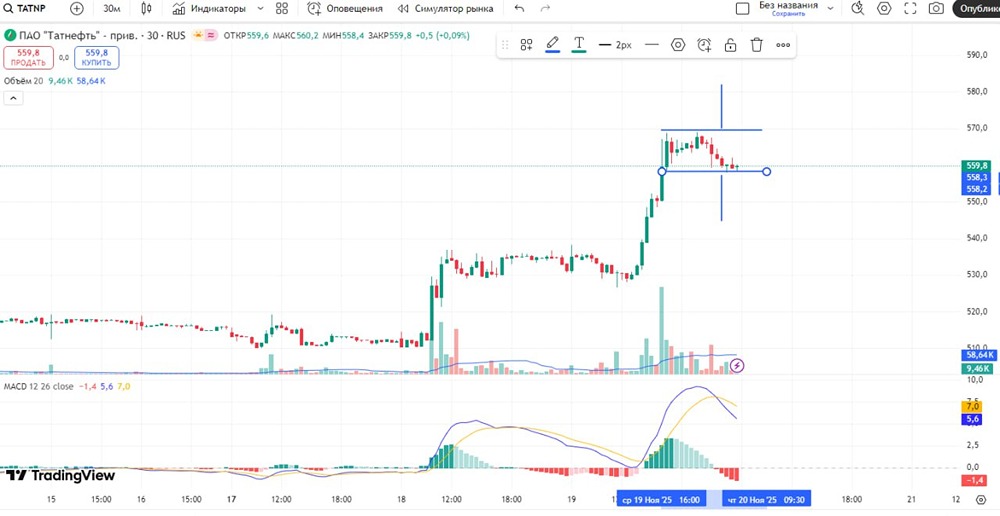This screenshot has width=1000, height=516.
Task: Select the MACD 12 26 close legend
Action: tap(38, 387)
